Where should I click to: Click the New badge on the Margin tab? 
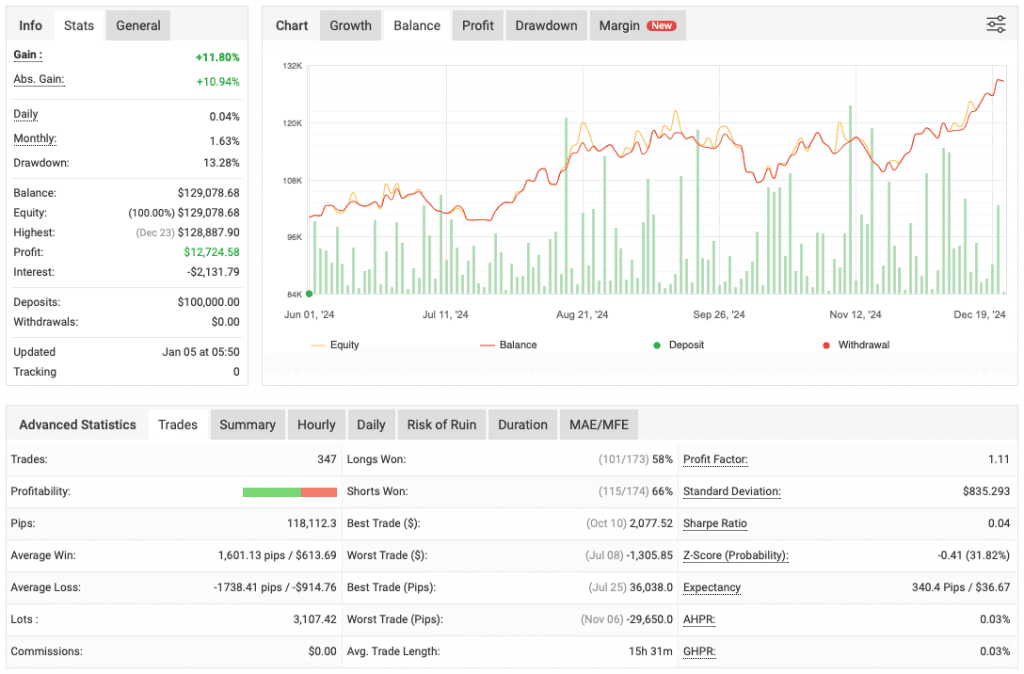663,25
